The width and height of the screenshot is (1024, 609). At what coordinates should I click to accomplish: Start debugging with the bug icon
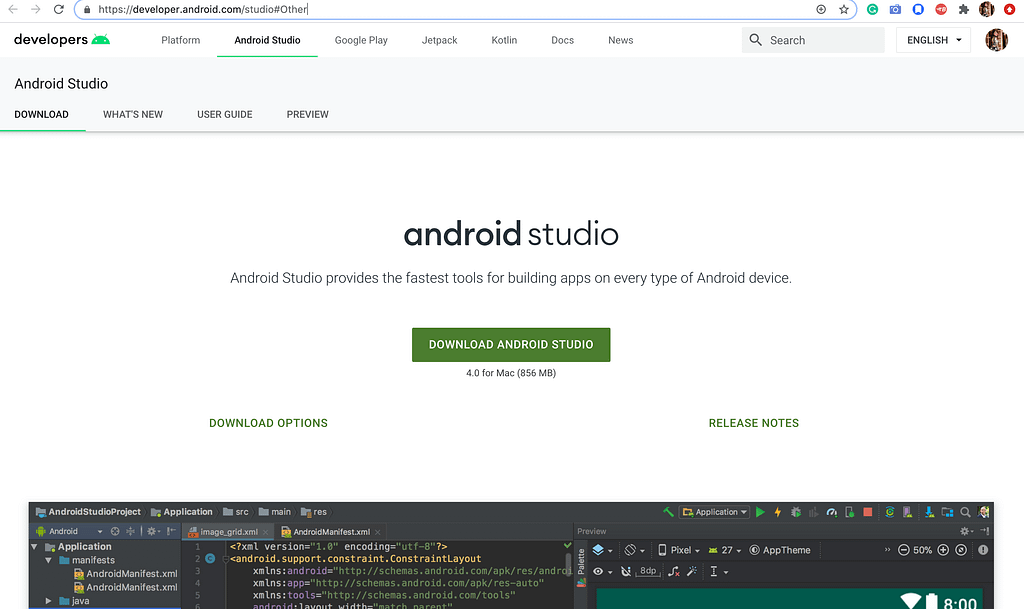click(x=795, y=512)
